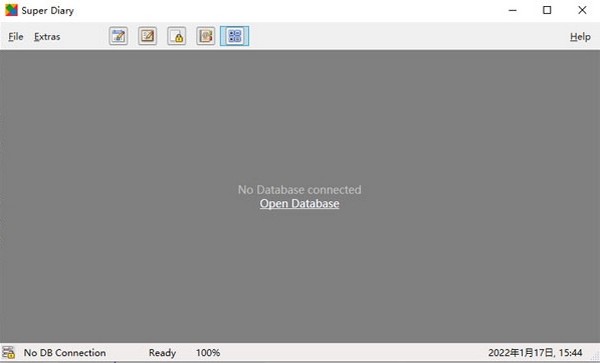Viewport: 600px width, 363px height.
Task: Click the brown address book toolbar icon
Action: (x=205, y=36)
